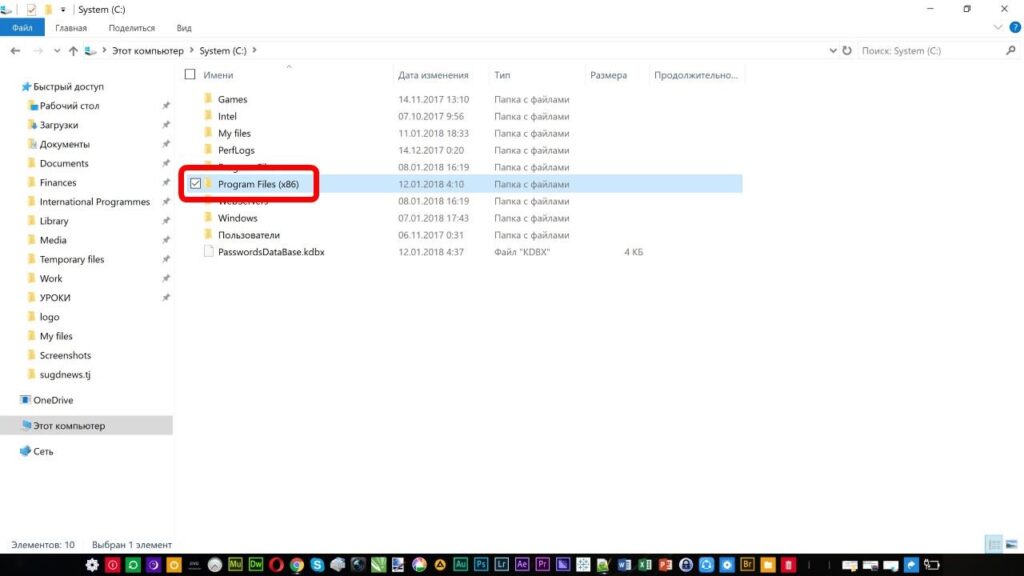Open the Поделиться ribbon tab
Screen dimensions: 1024x576
click(x=131, y=28)
